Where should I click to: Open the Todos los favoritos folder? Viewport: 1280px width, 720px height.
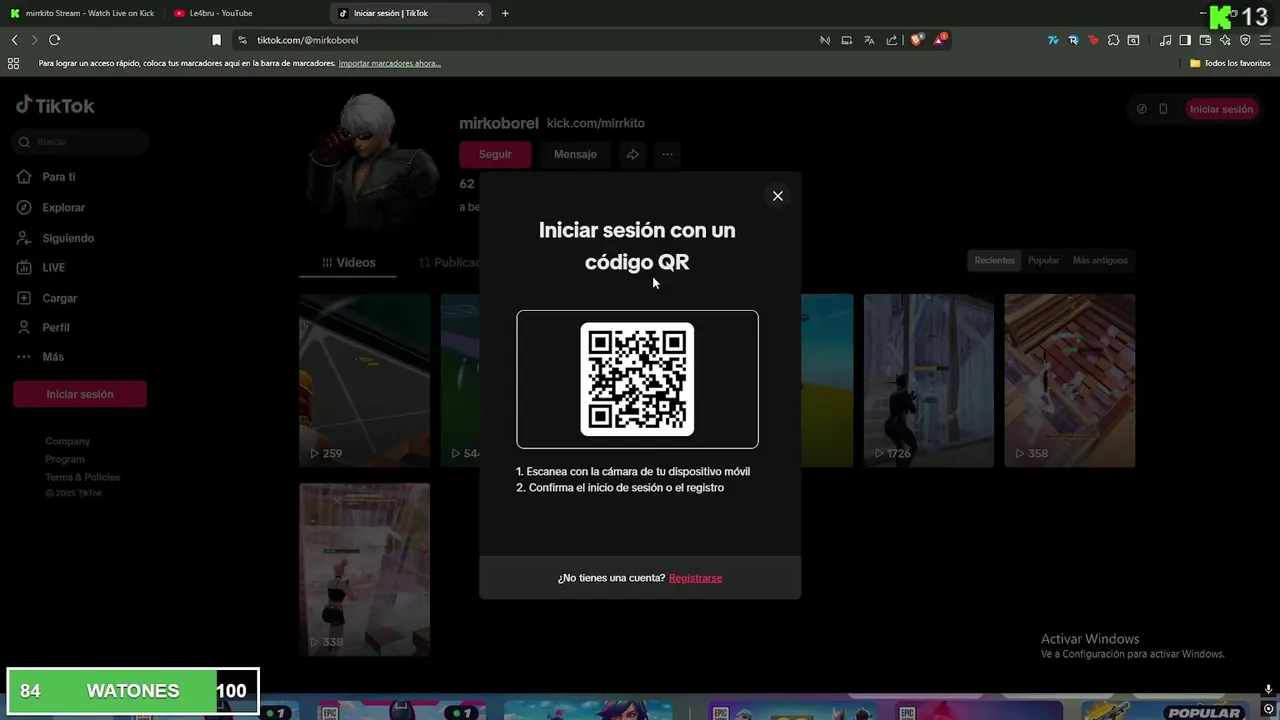(x=1230, y=63)
